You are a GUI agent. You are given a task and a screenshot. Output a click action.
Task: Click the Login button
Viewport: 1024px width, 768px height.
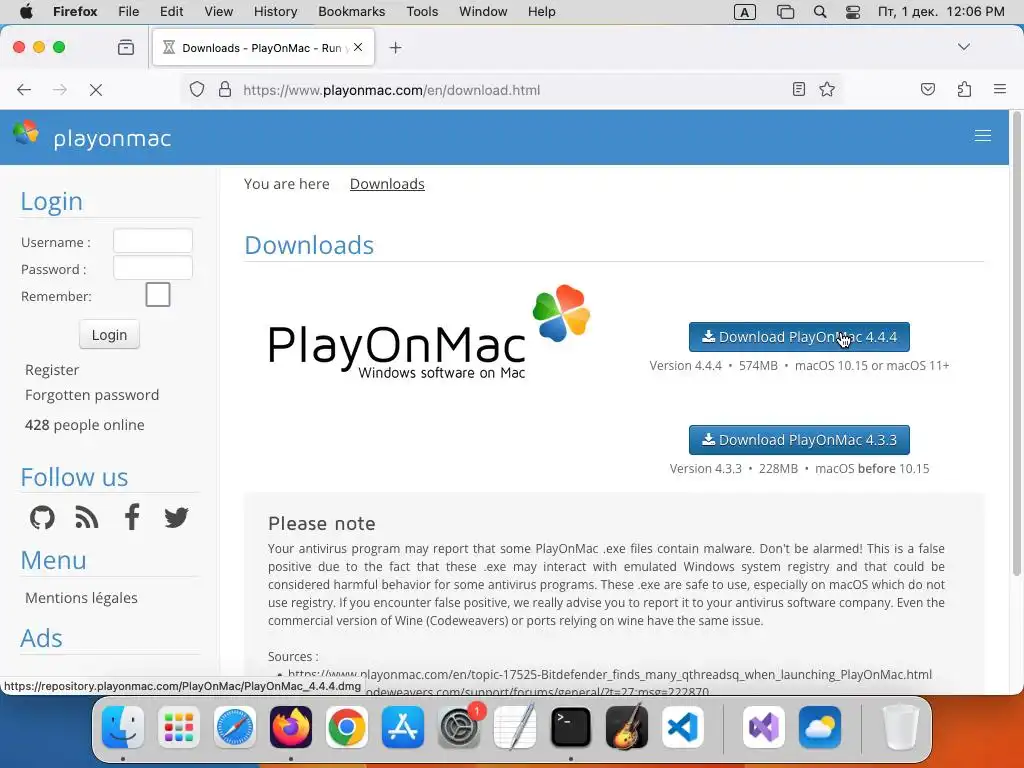pos(109,334)
